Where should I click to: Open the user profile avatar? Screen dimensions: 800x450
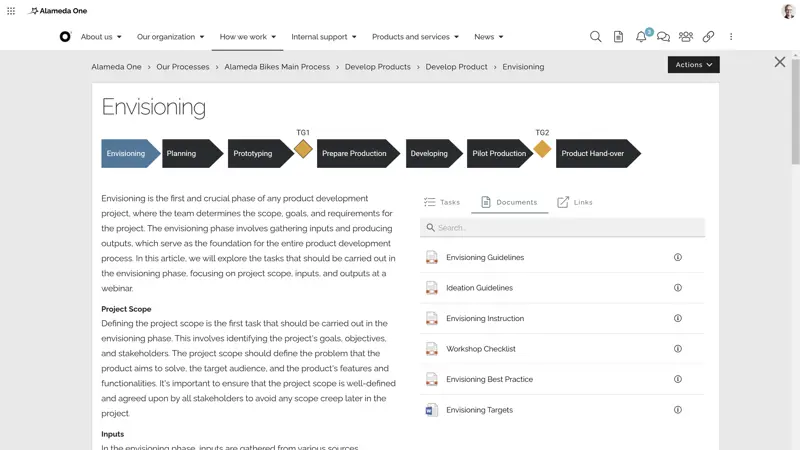788,11
